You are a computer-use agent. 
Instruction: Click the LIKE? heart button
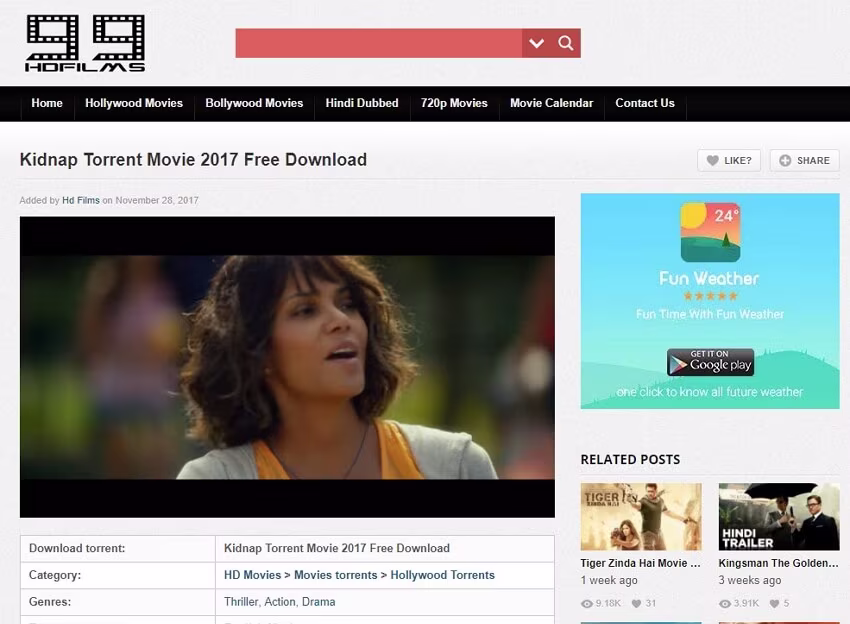click(729, 160)
